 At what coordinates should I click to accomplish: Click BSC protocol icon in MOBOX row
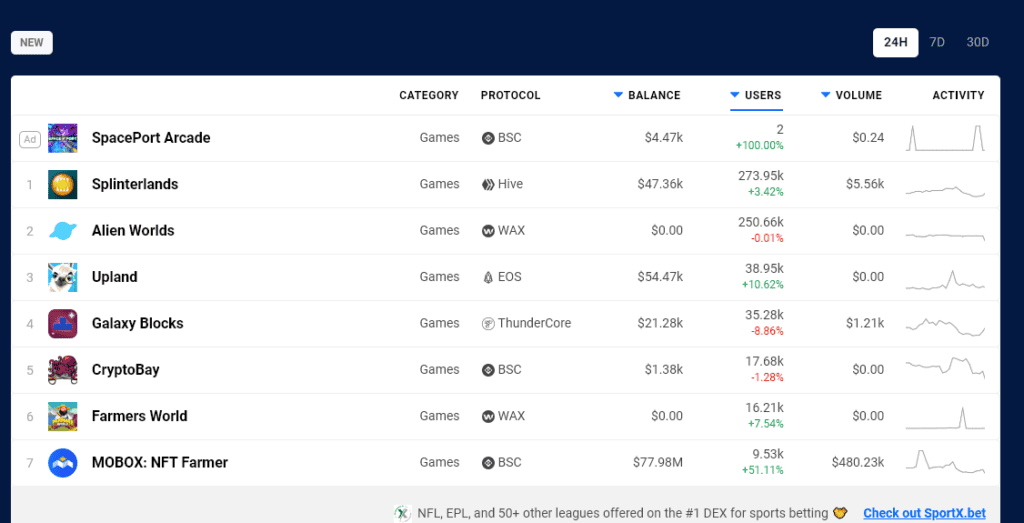click(x=488, y=463)
